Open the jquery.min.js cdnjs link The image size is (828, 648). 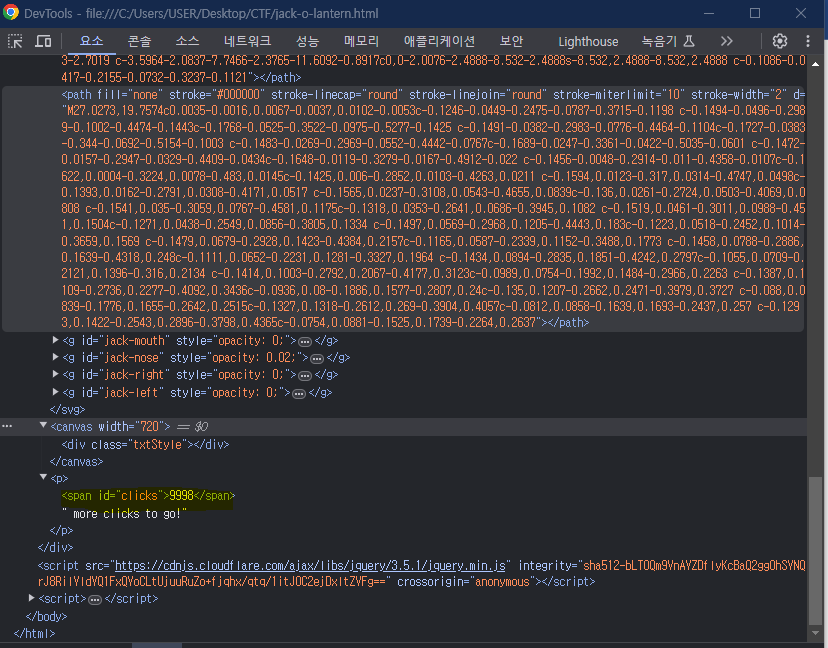(310, 566)
